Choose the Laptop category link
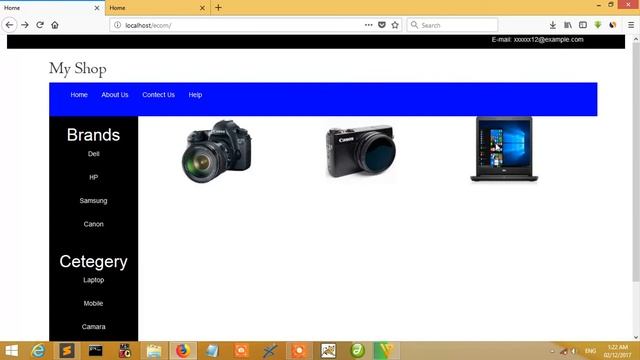This screenshot has width=640, height=360. pyautogui.click(x=93, y=280)
